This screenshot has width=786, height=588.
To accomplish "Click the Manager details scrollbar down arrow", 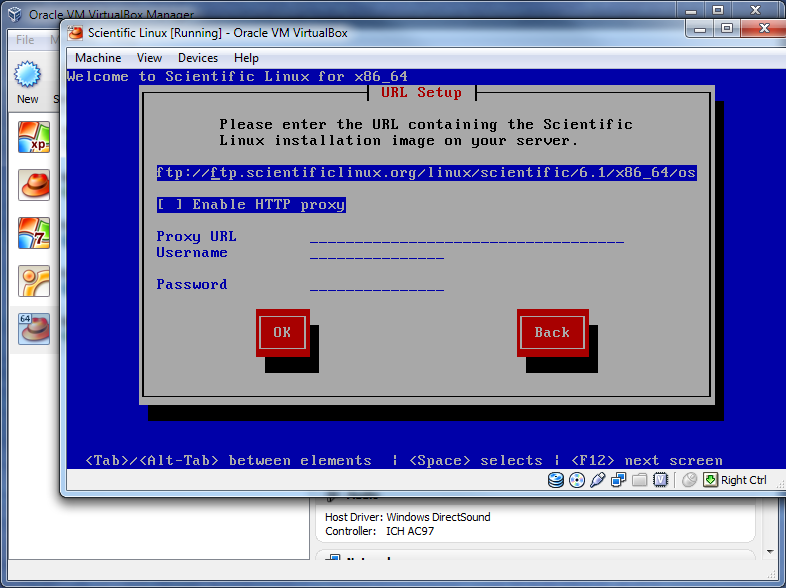I will tap(770, 552).
